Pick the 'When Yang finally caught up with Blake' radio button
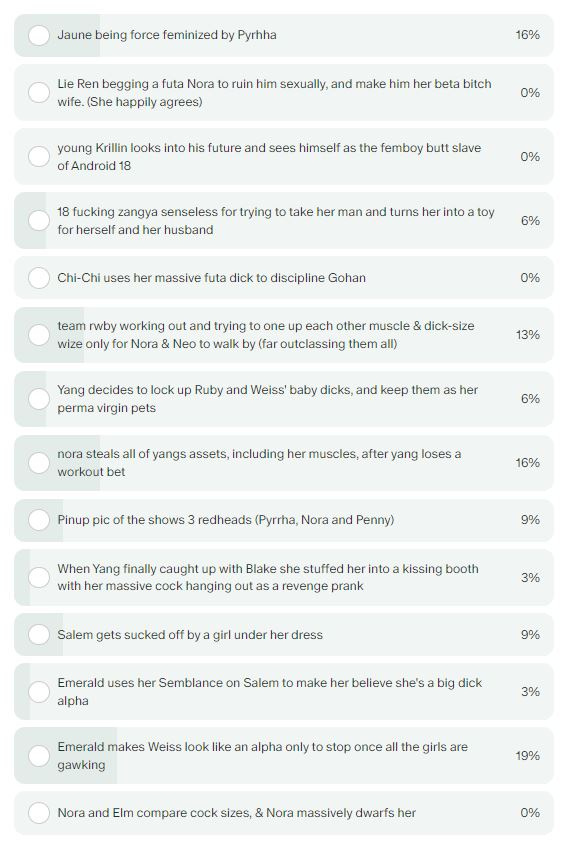Image resolution: width=563 pixels, height=844 pixels. pyautogui.click(x=39, y=578)
